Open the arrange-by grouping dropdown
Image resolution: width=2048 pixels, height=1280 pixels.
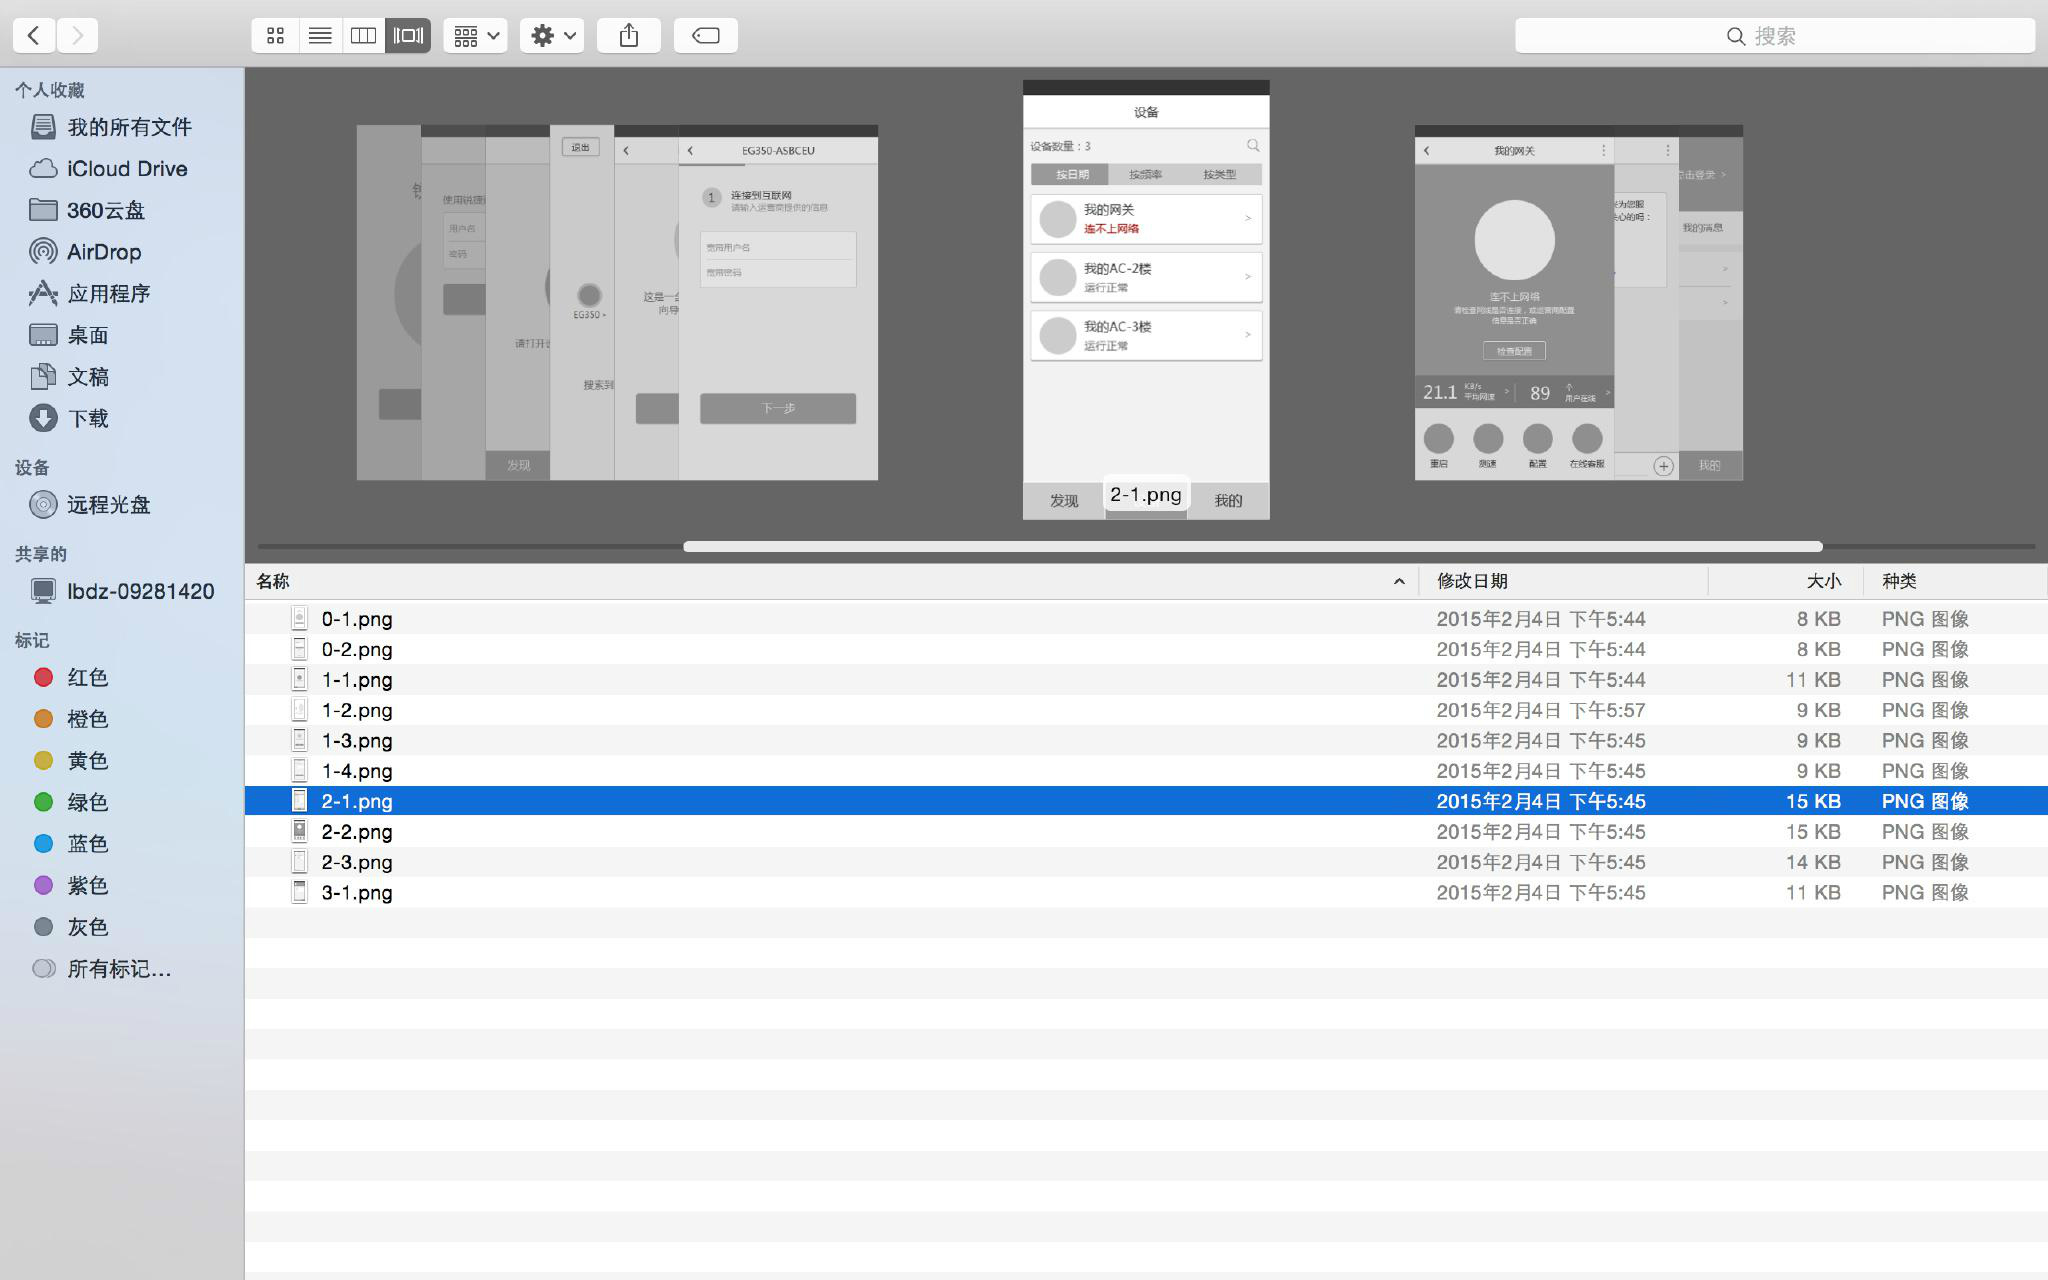point(476,36)
